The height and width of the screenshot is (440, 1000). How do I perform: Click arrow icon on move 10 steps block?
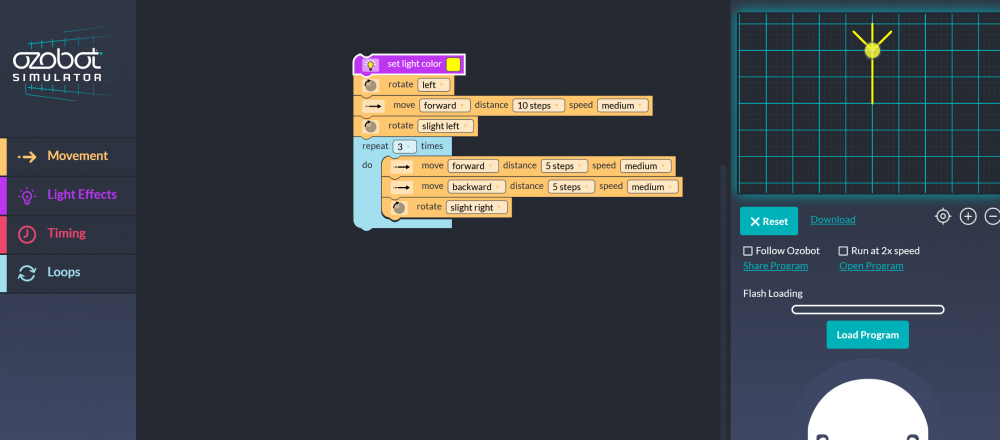click(372, 106)
